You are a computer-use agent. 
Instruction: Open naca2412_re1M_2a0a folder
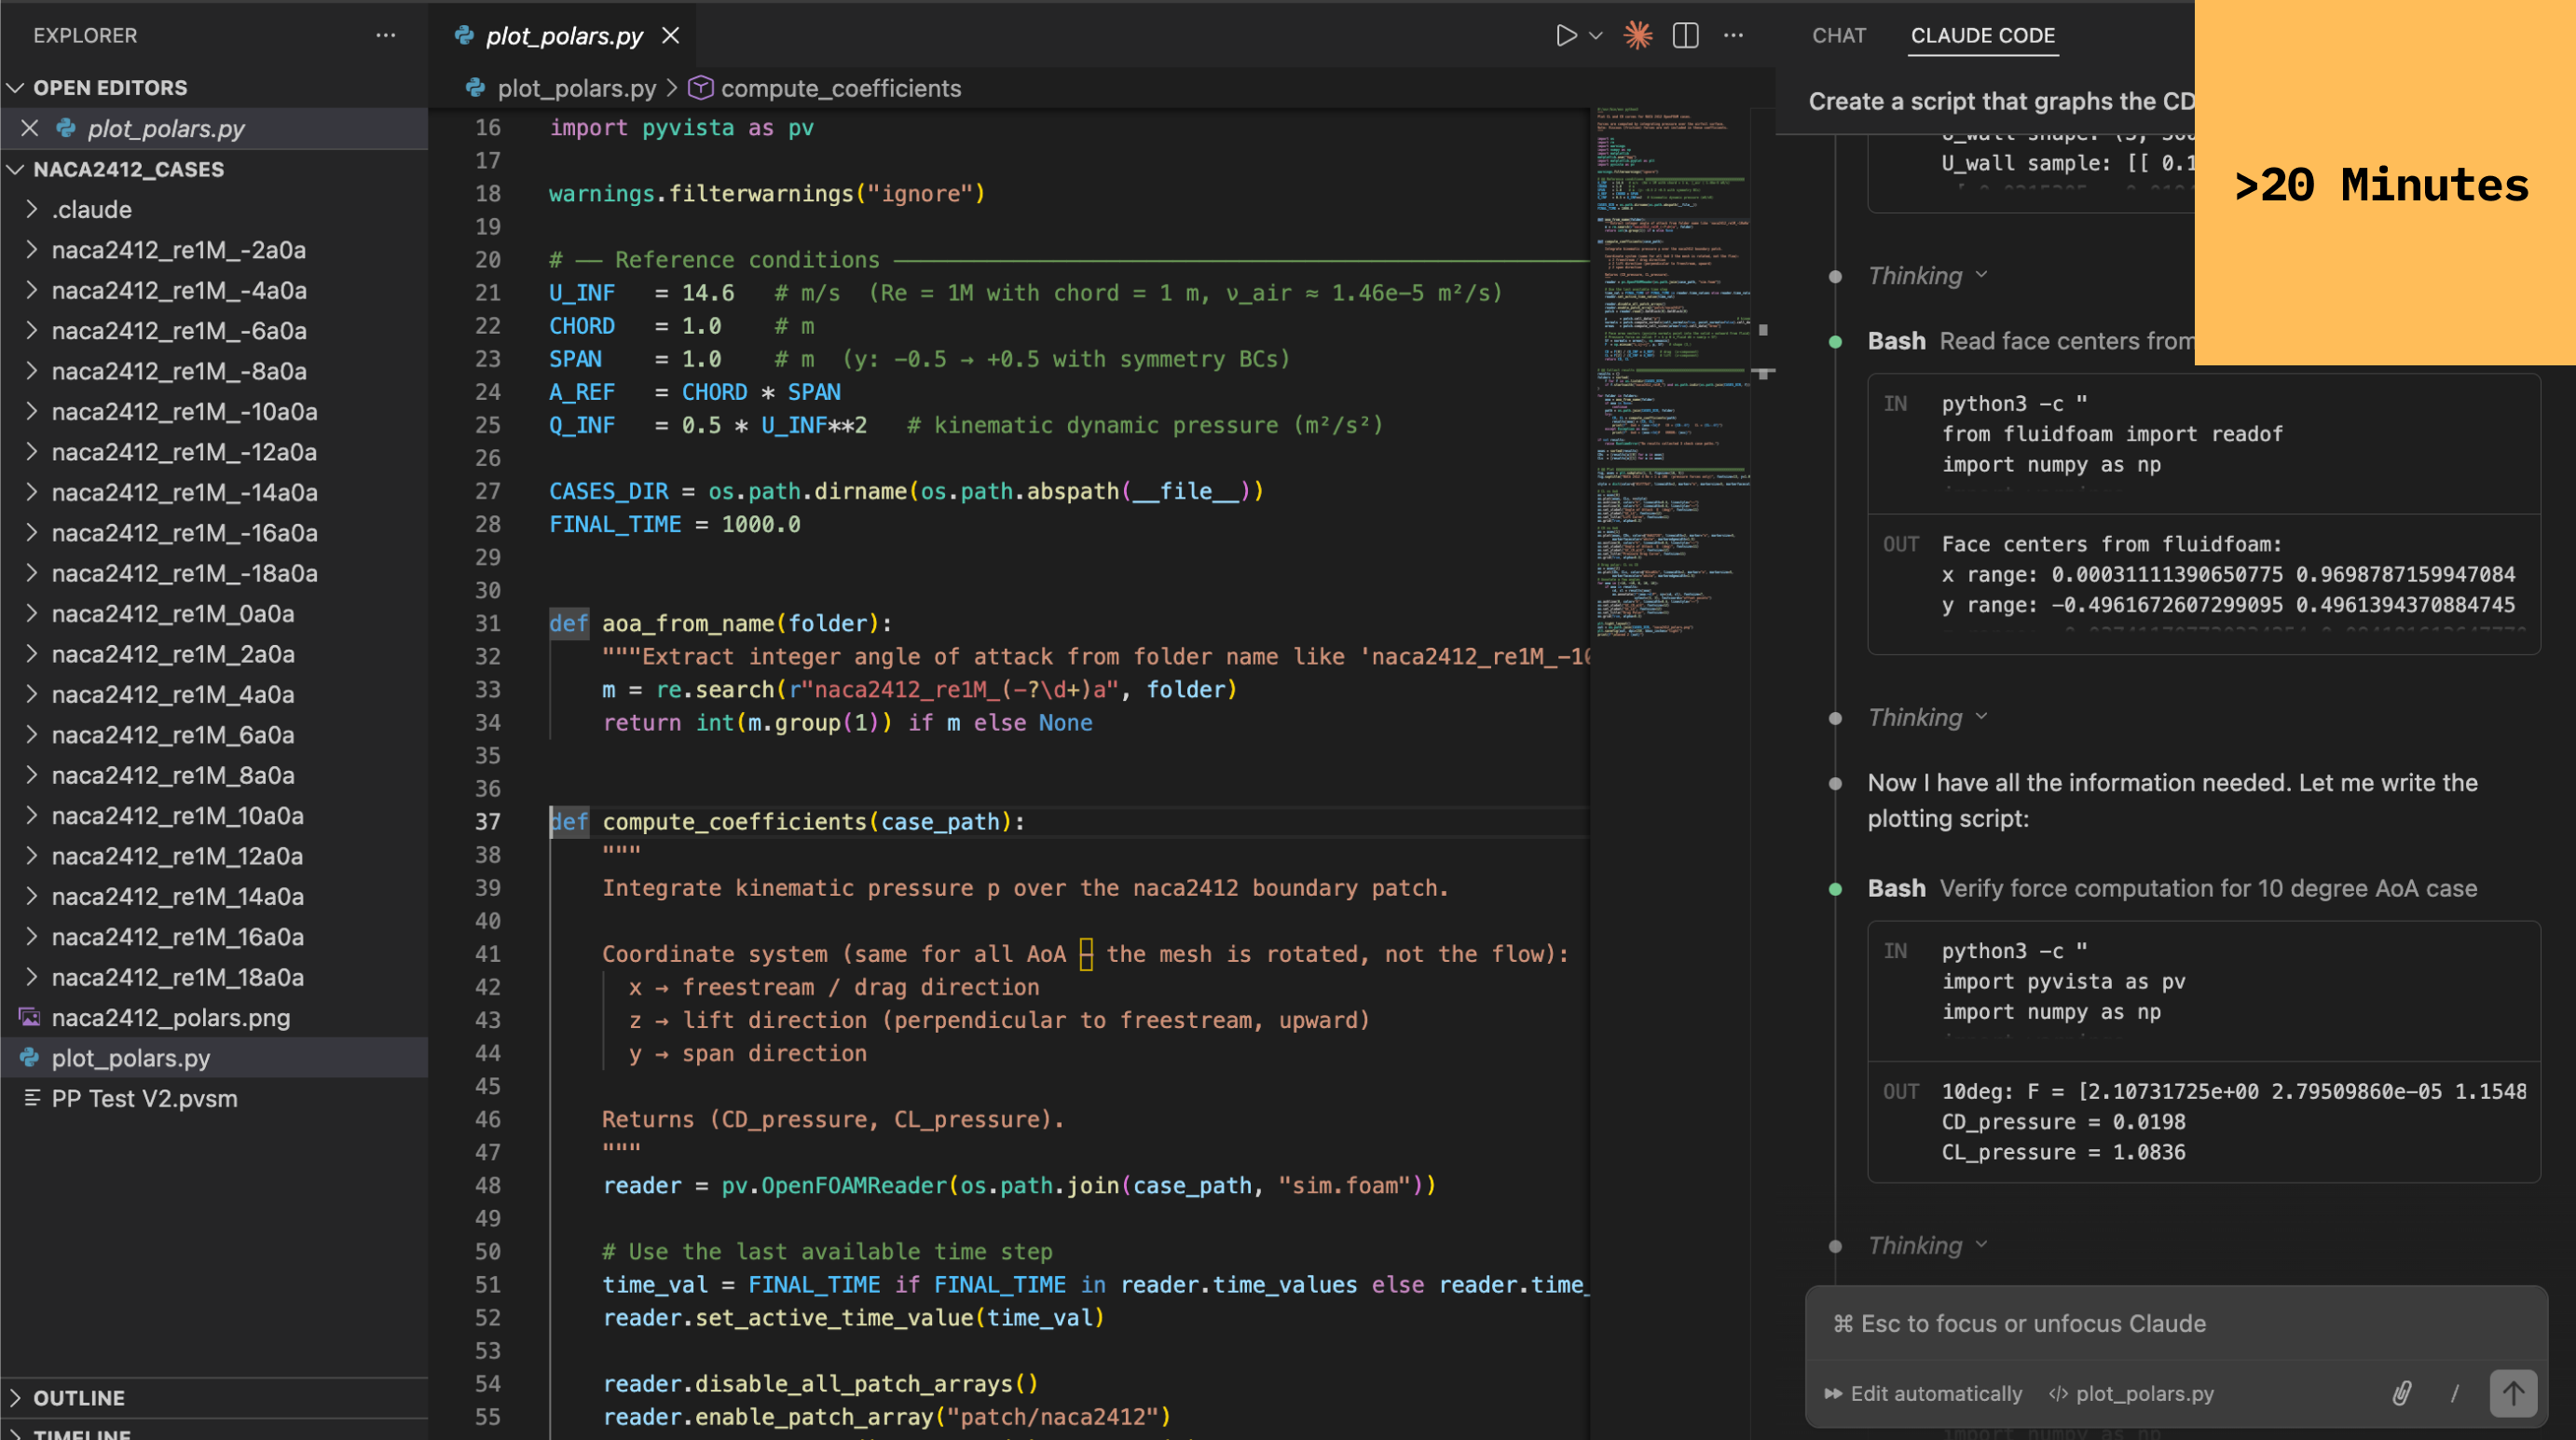[x=173, y=654]
